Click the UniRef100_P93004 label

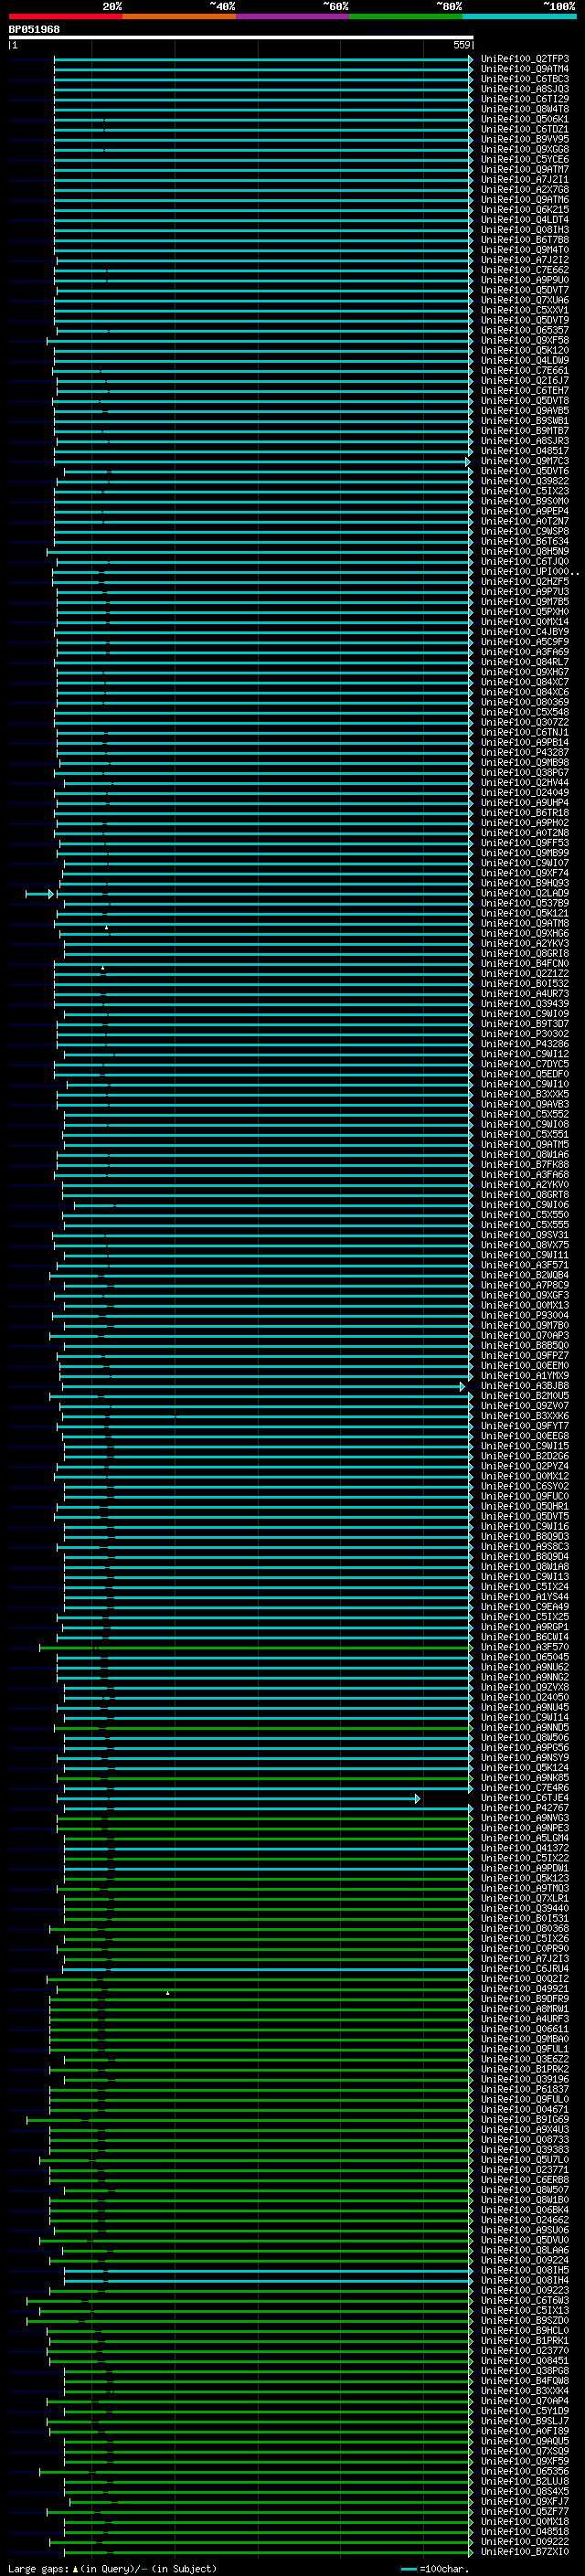[524, 1316]
